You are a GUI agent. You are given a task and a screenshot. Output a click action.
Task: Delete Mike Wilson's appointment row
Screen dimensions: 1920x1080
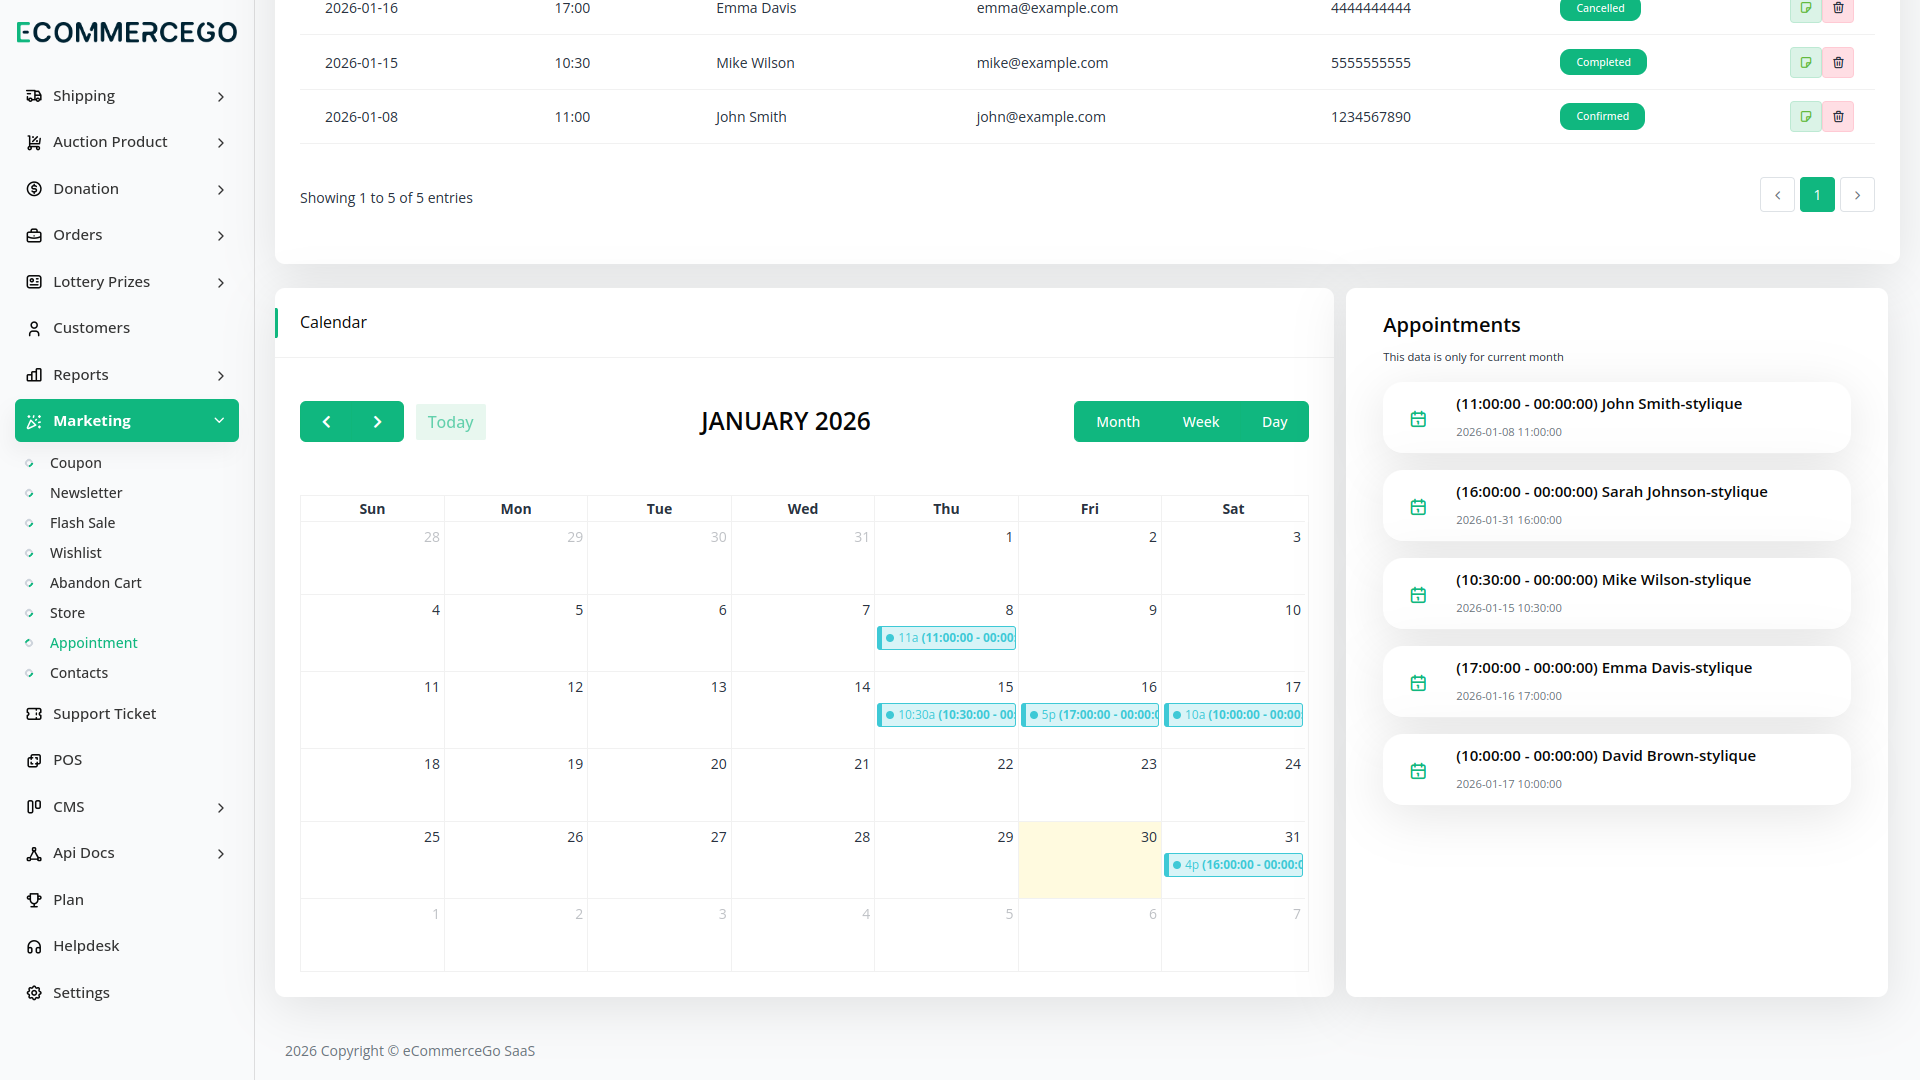coord(1838,62)
